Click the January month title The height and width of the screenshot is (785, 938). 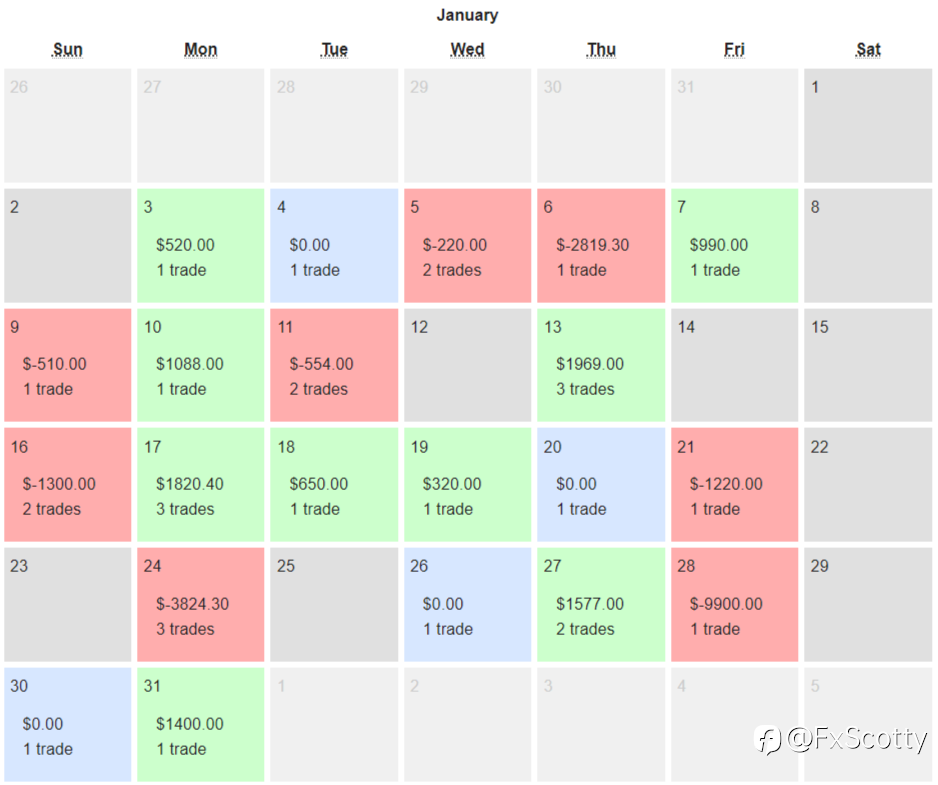coord(467,15)
